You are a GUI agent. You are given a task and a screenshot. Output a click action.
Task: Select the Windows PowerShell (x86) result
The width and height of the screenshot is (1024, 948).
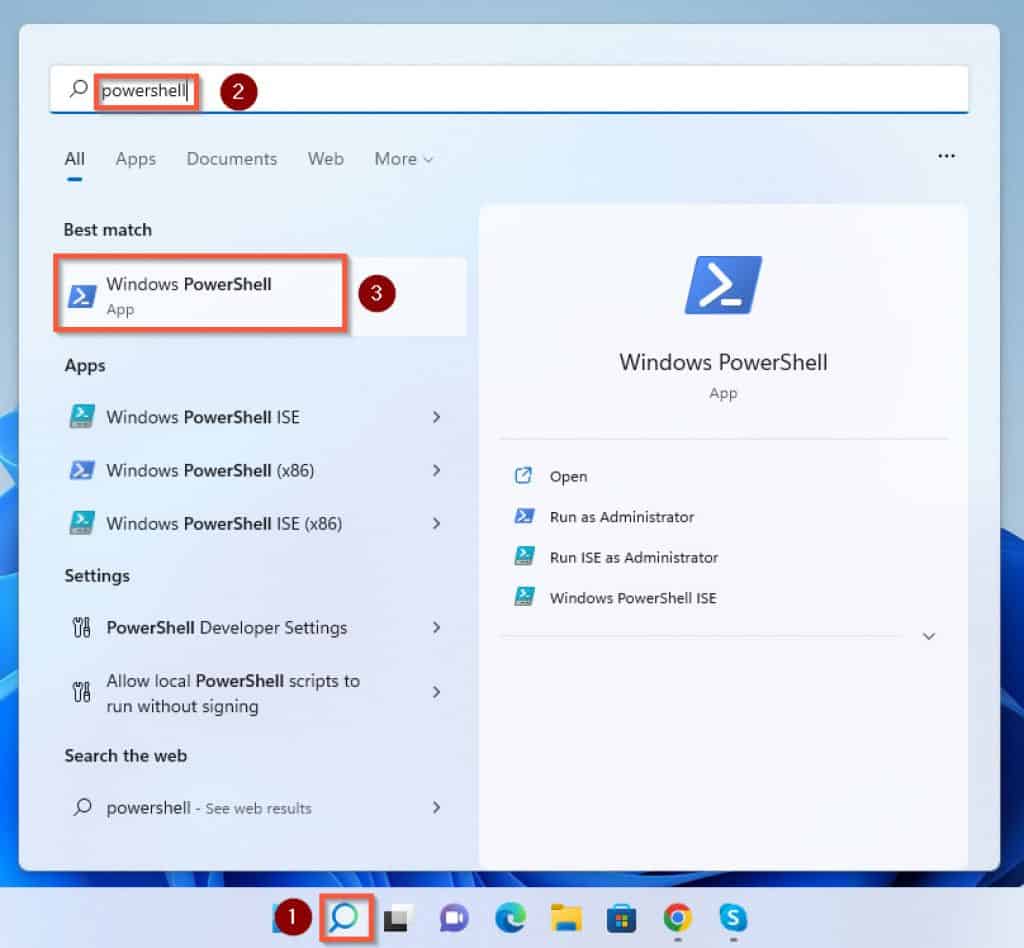coord(258,470)
